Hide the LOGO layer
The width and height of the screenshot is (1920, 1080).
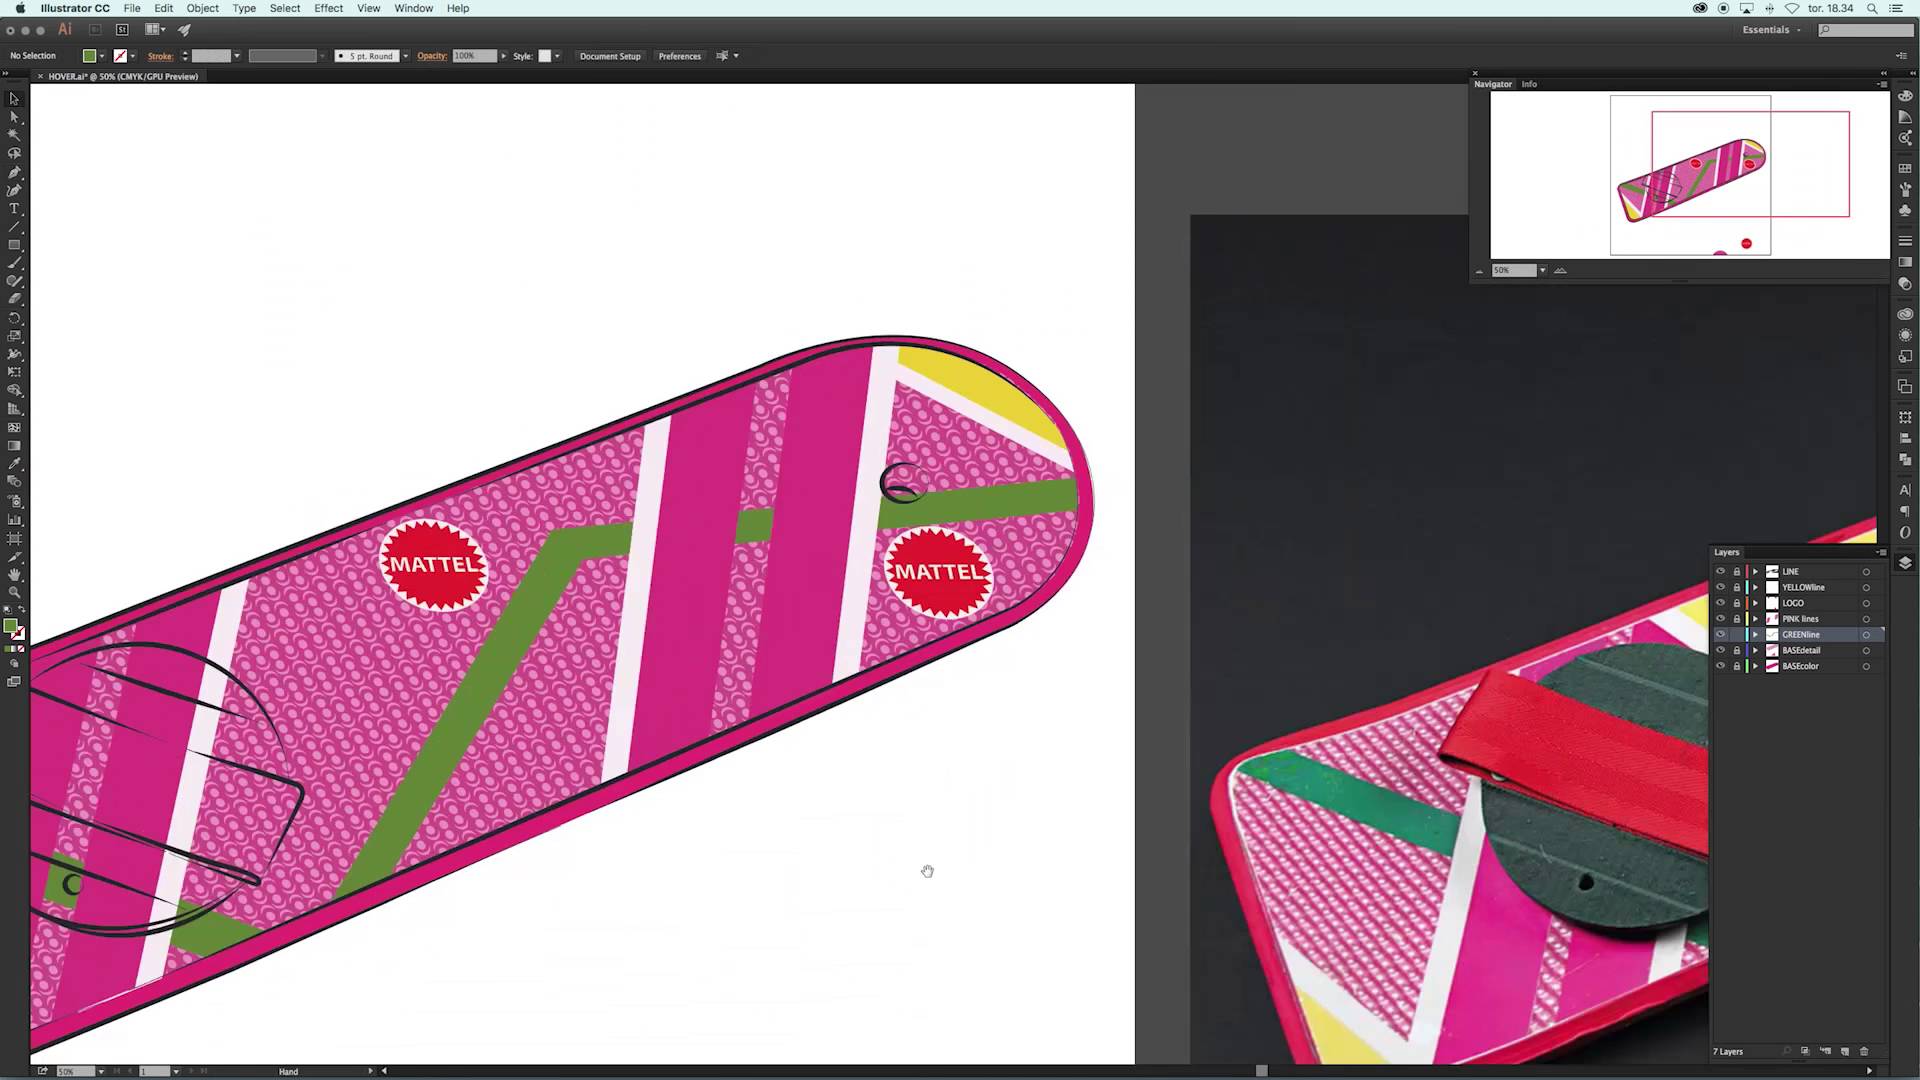coord(1720,603)
